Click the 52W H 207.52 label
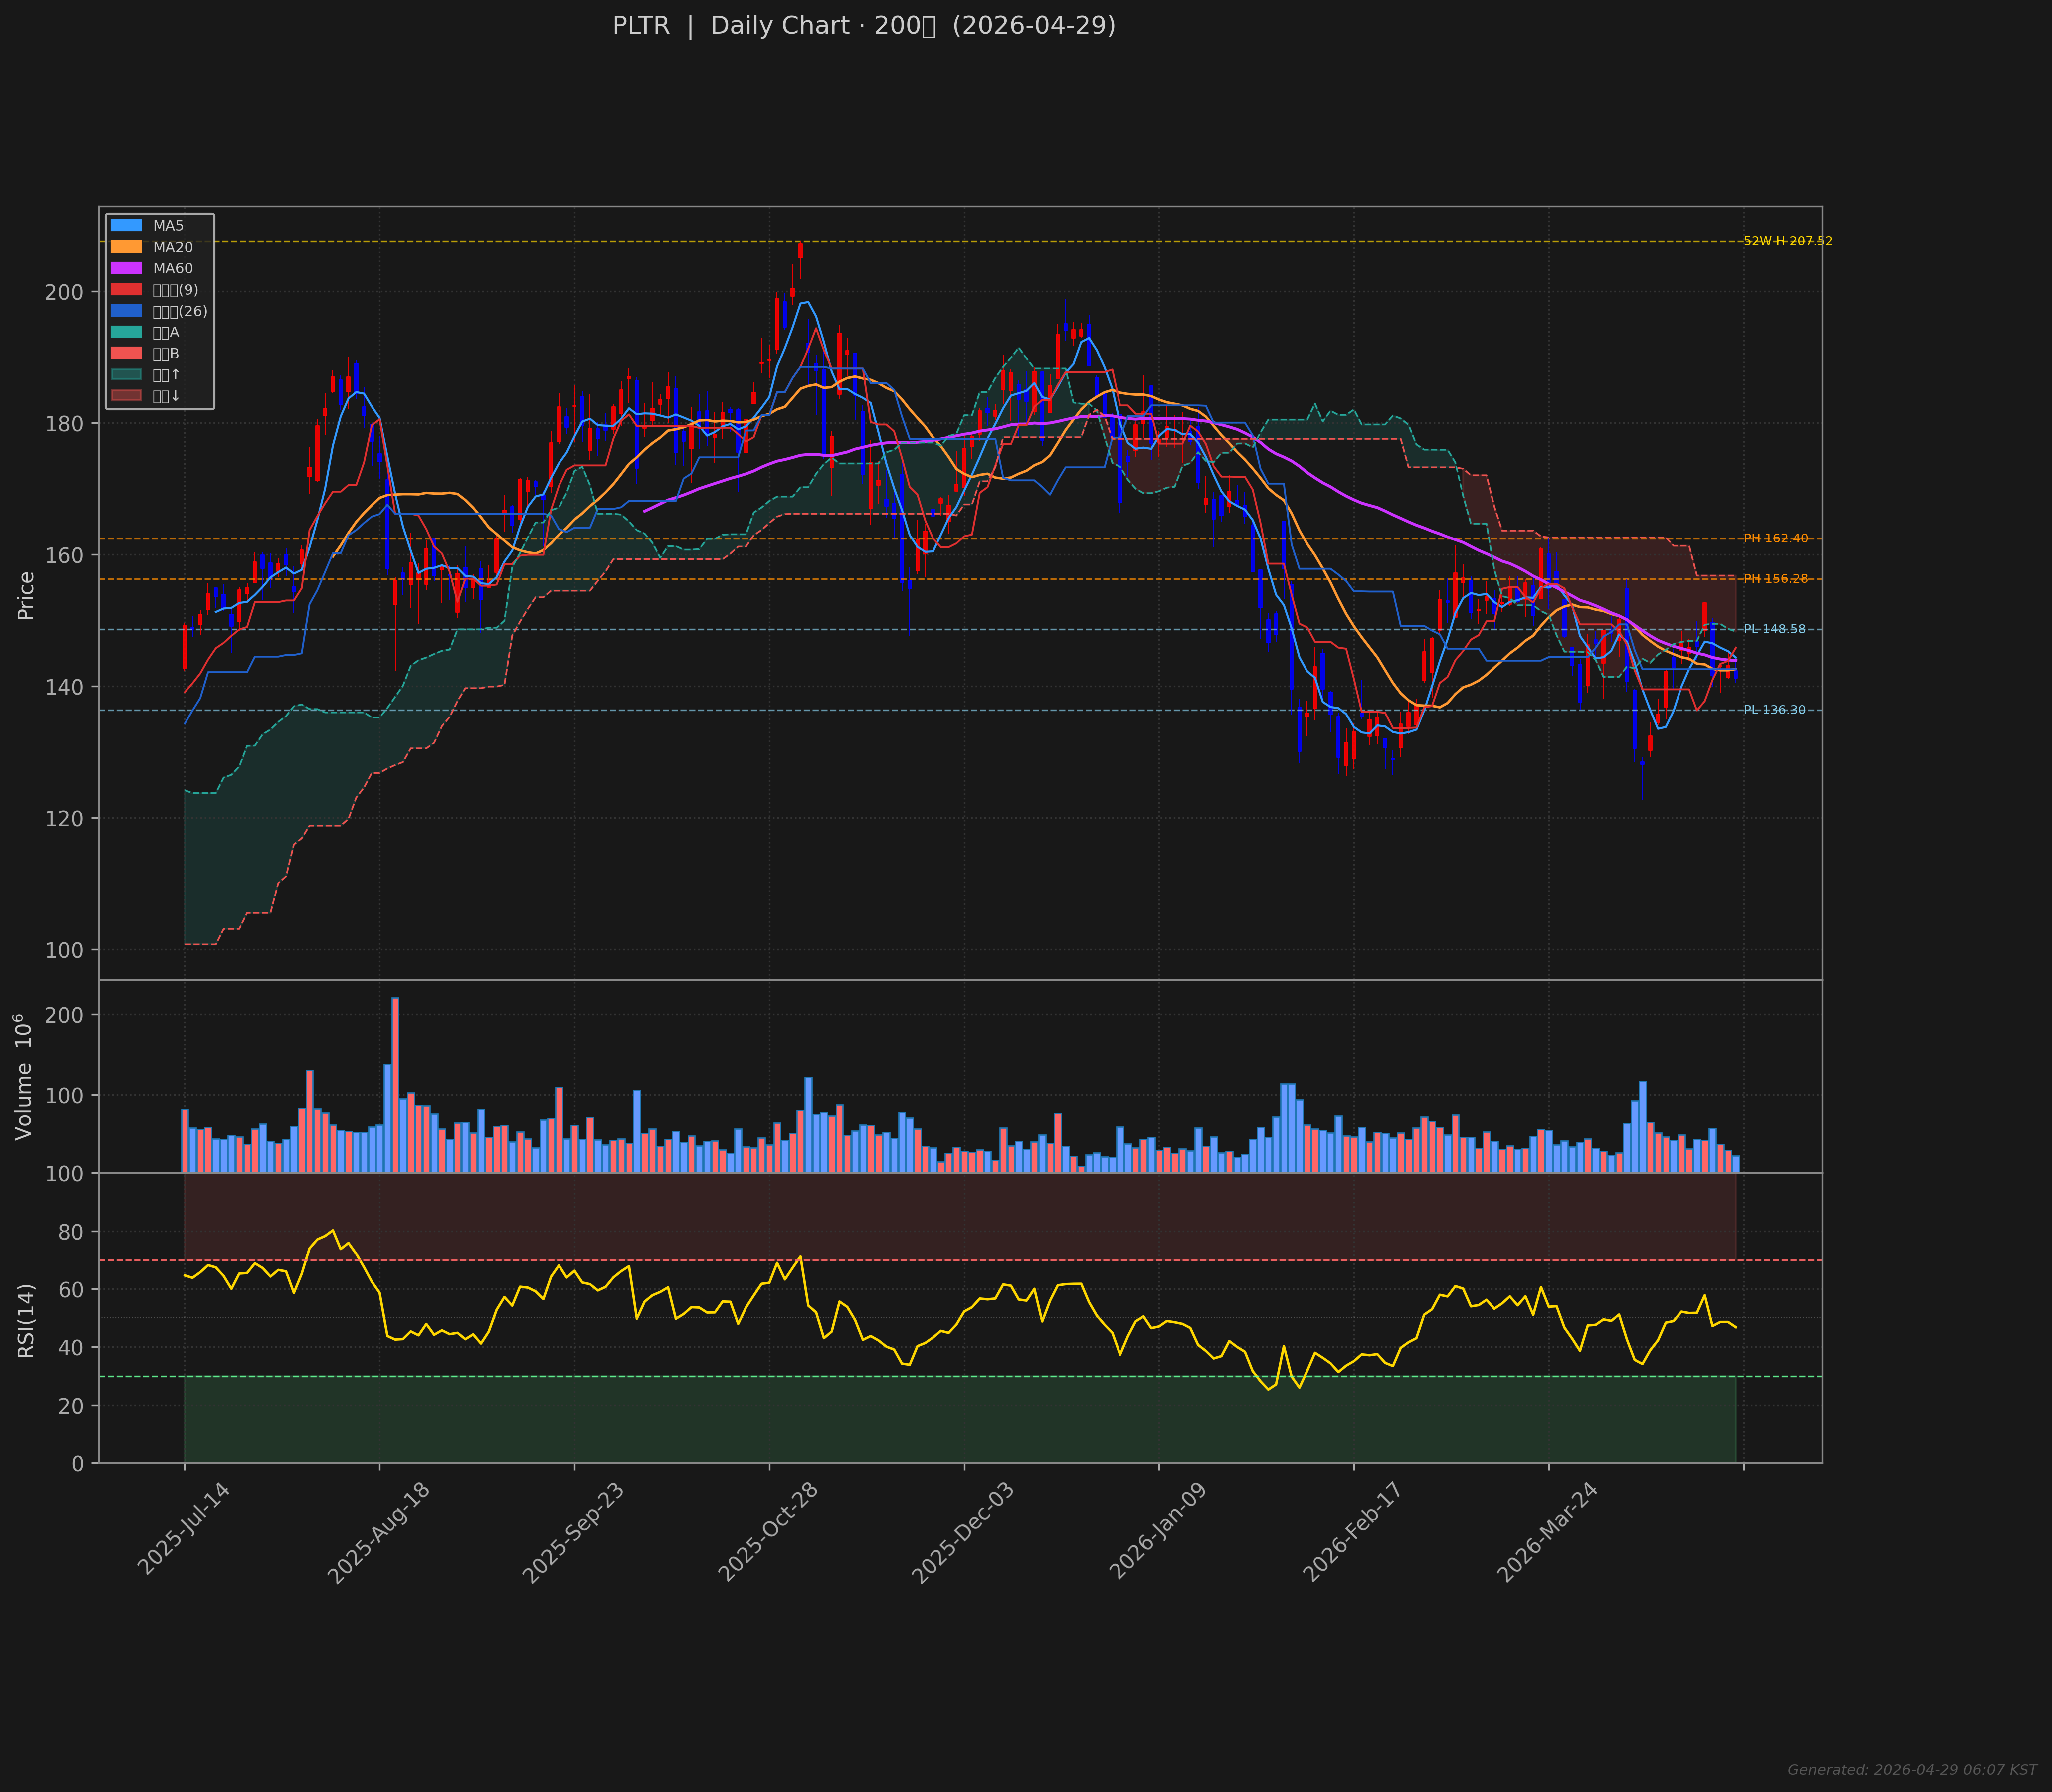2052x1792 pixels. pos(1787,241)
